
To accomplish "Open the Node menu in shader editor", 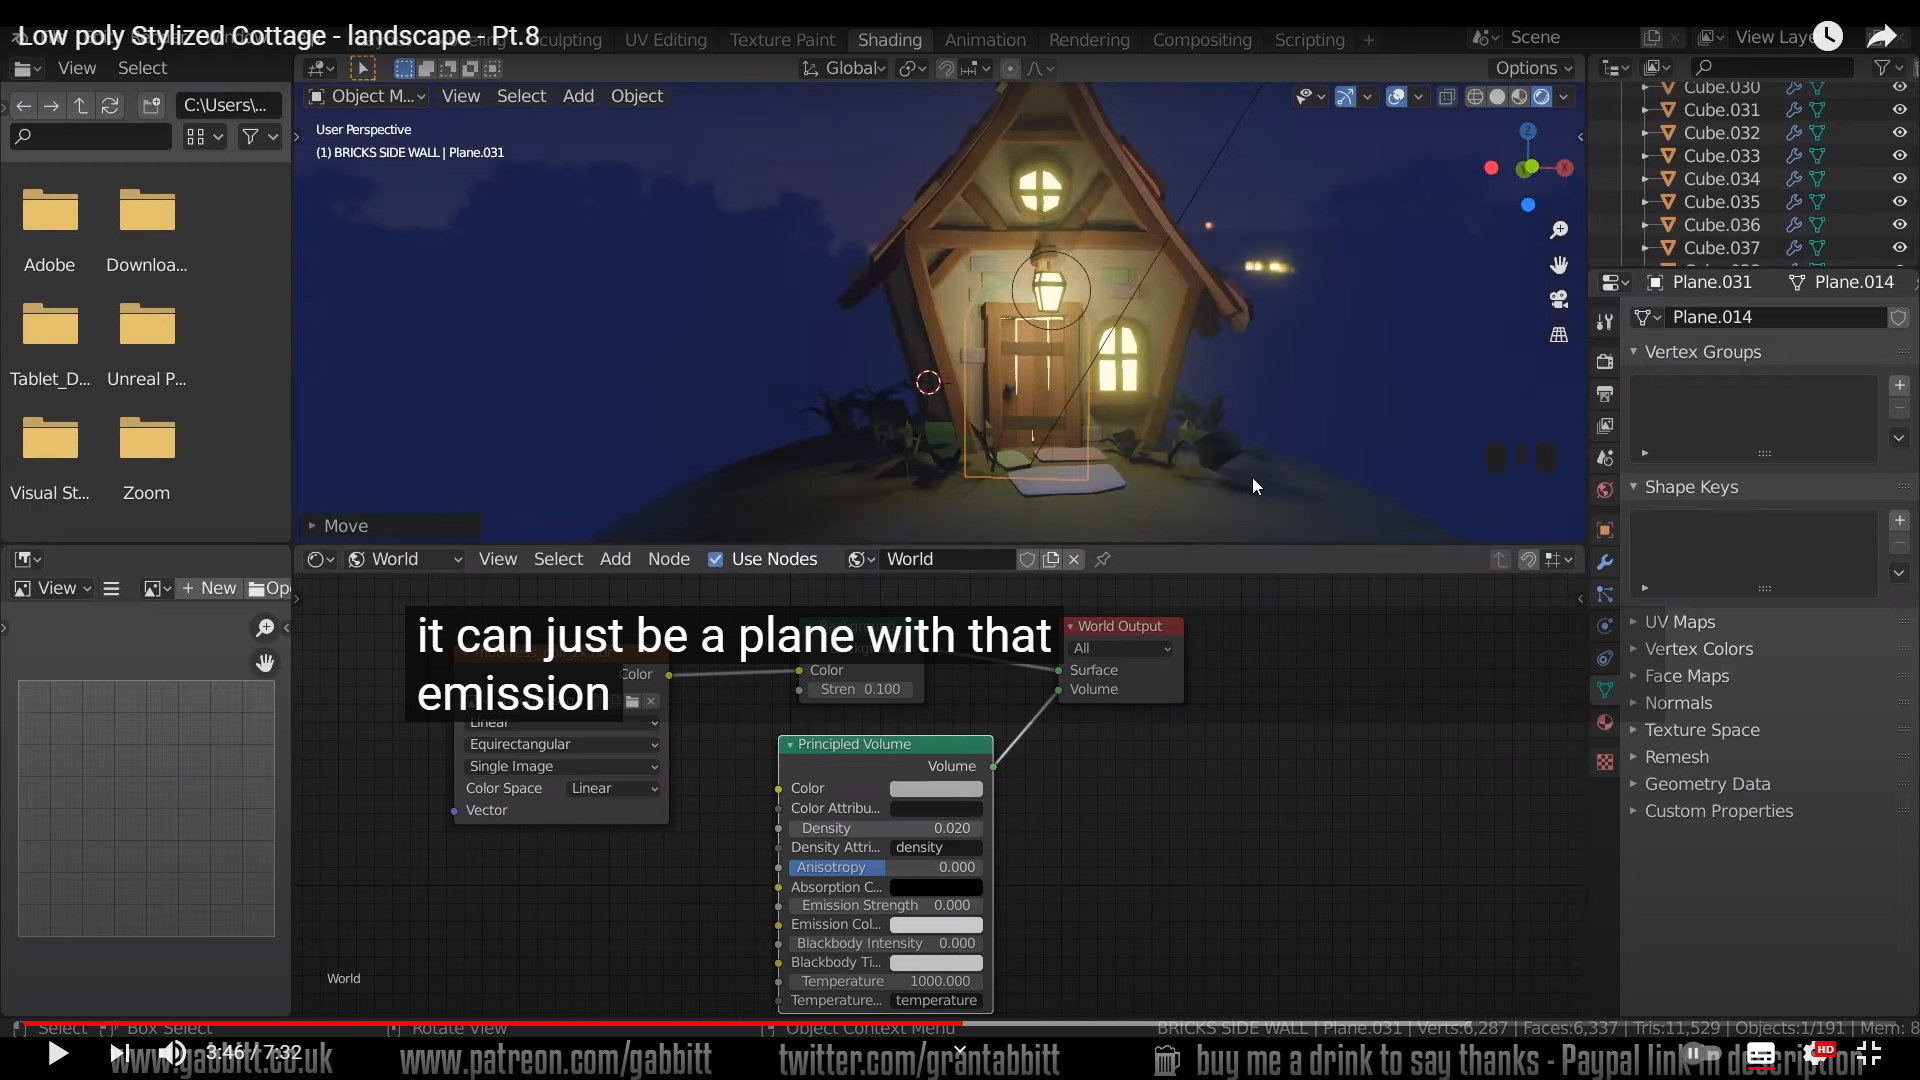I will tap(668, 559).
